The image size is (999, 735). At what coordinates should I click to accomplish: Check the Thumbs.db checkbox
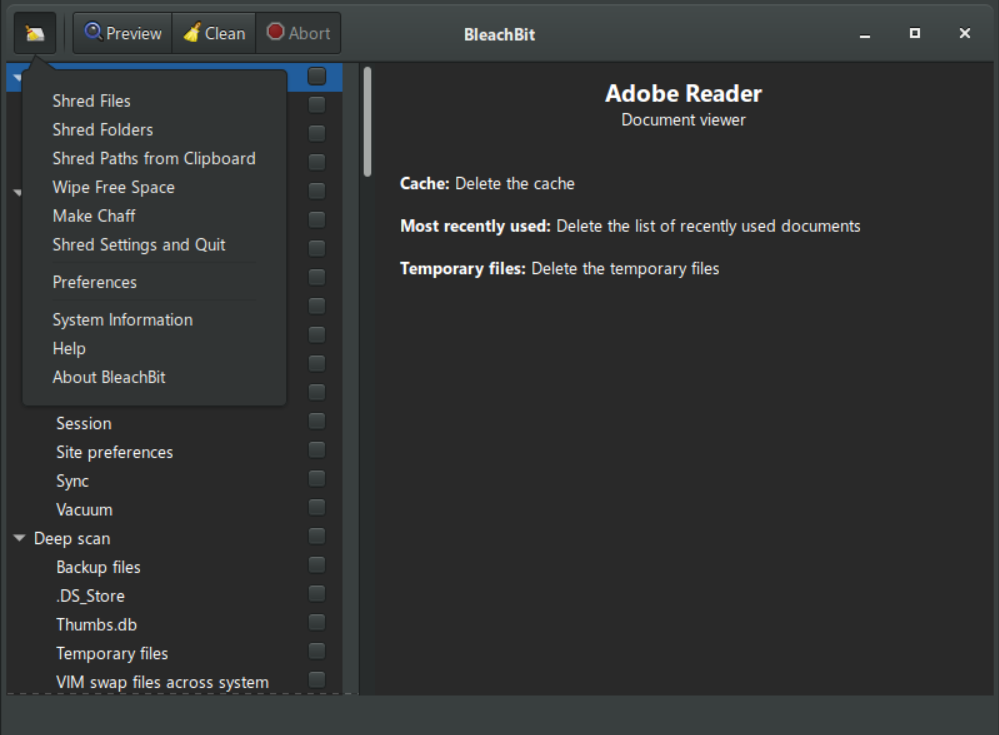pyautogui.click(x=317, y=622)
